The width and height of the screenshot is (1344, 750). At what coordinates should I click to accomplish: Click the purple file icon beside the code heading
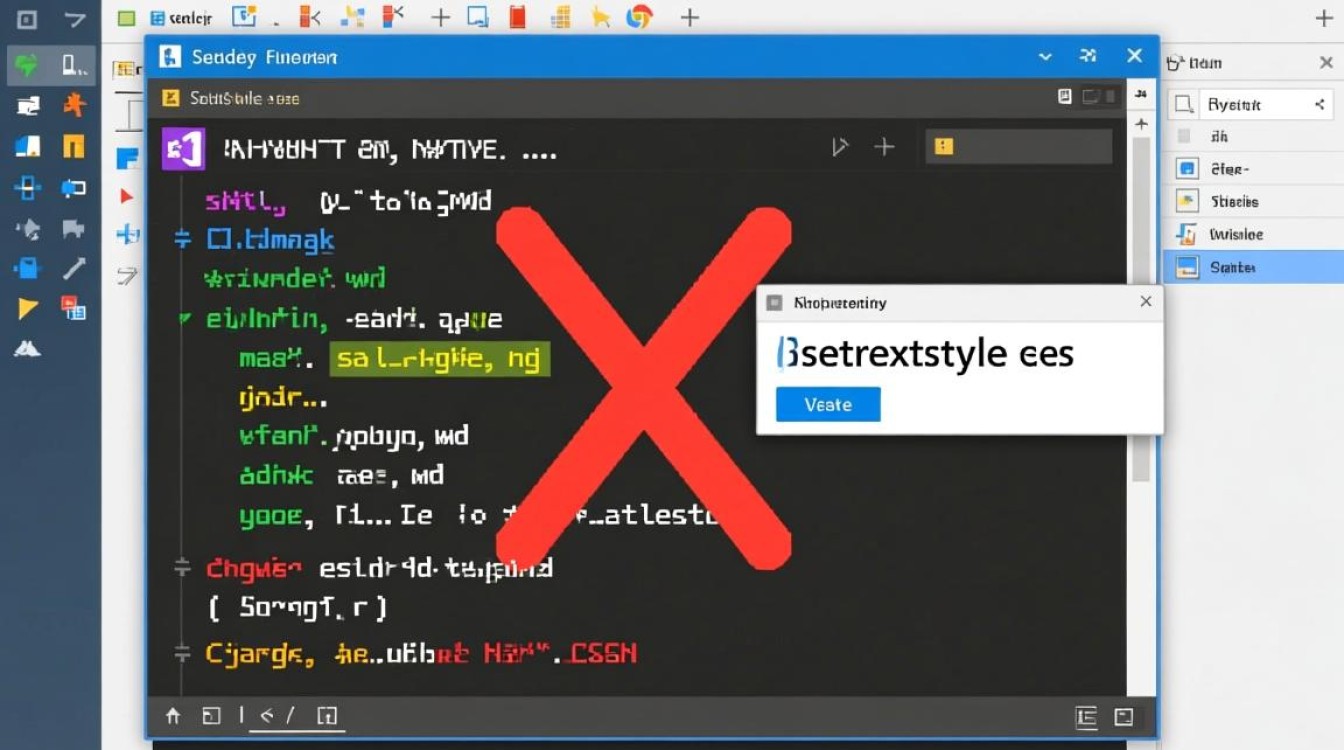(183, 149)
